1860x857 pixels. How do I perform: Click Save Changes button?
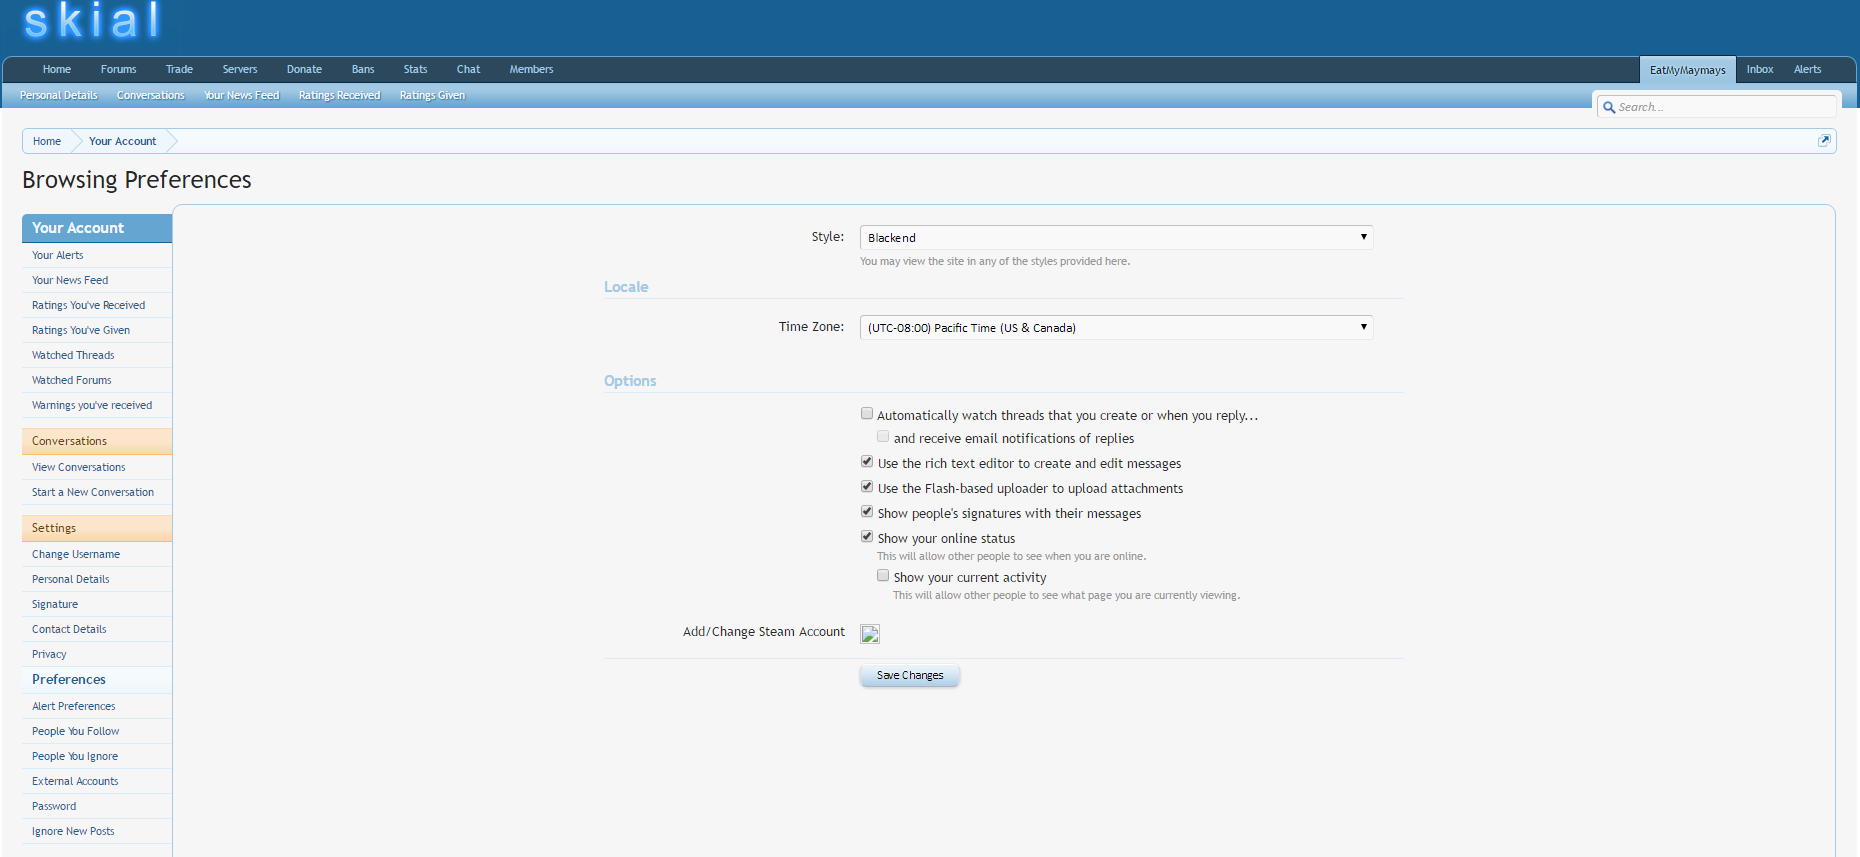(x=910, y=676)
